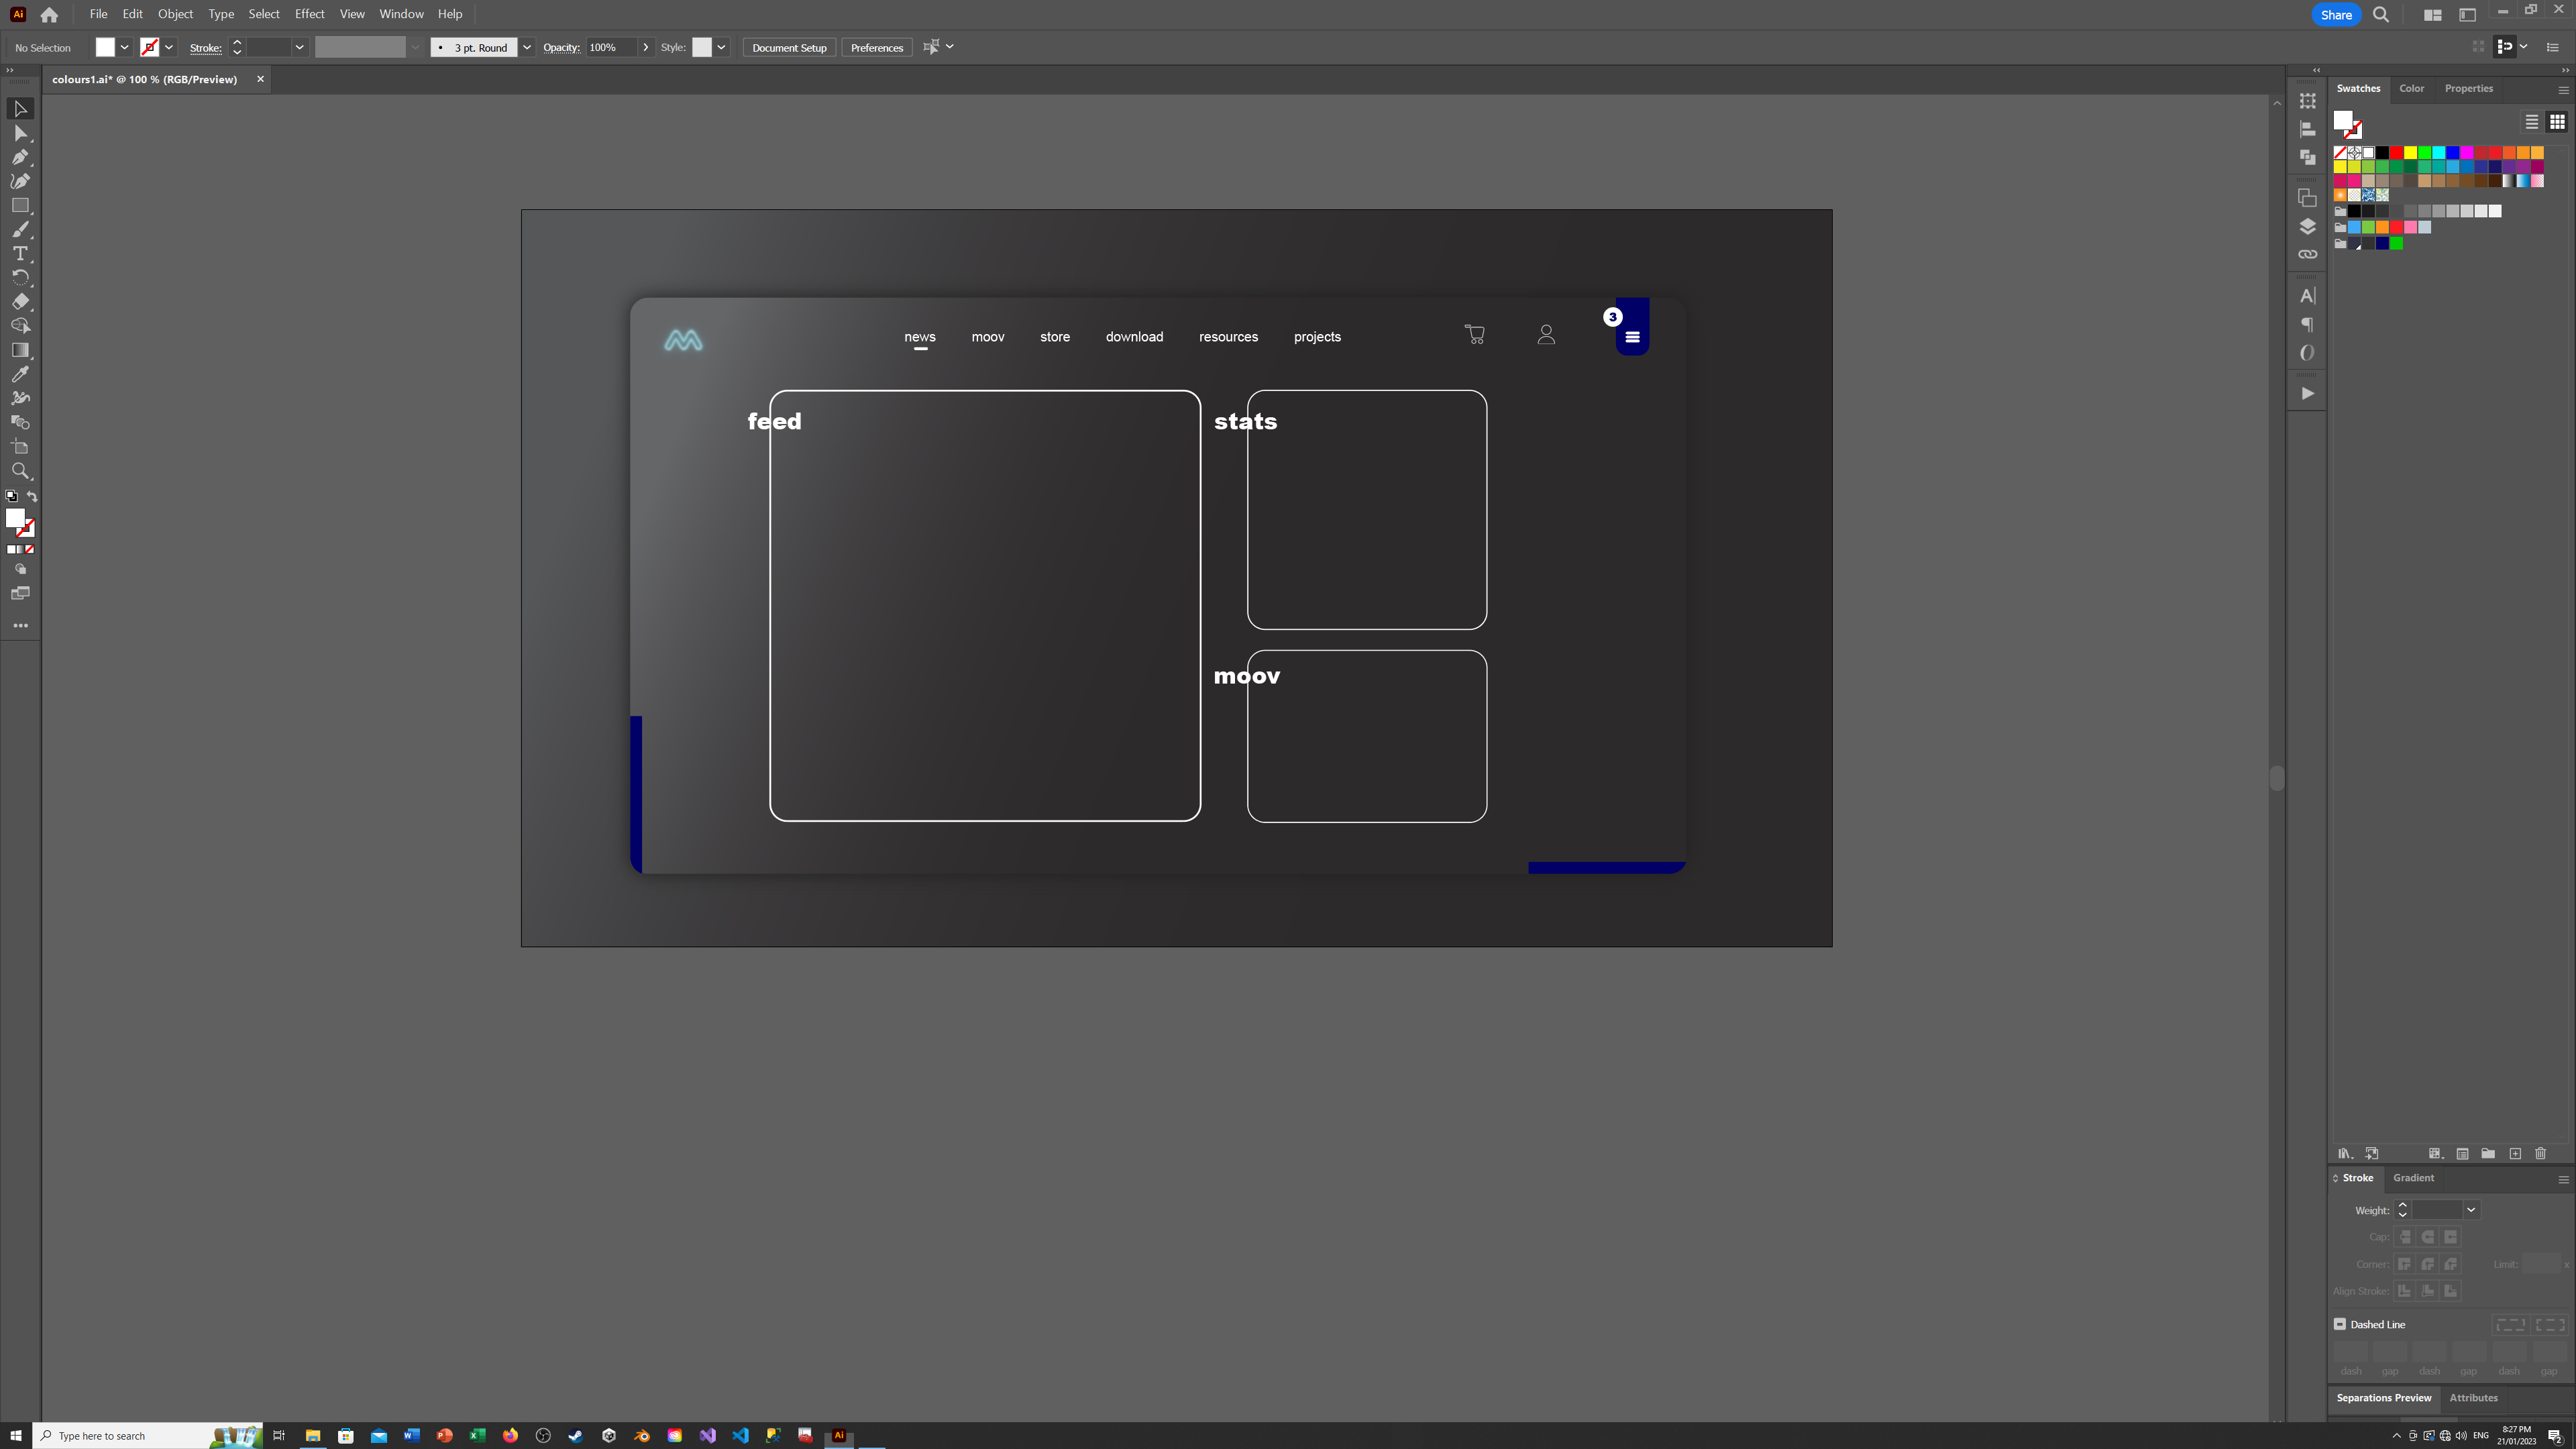Open the fill color dropdown in control bar
This screenshot has height=1449, width=2576.
[x=125, y=47]
